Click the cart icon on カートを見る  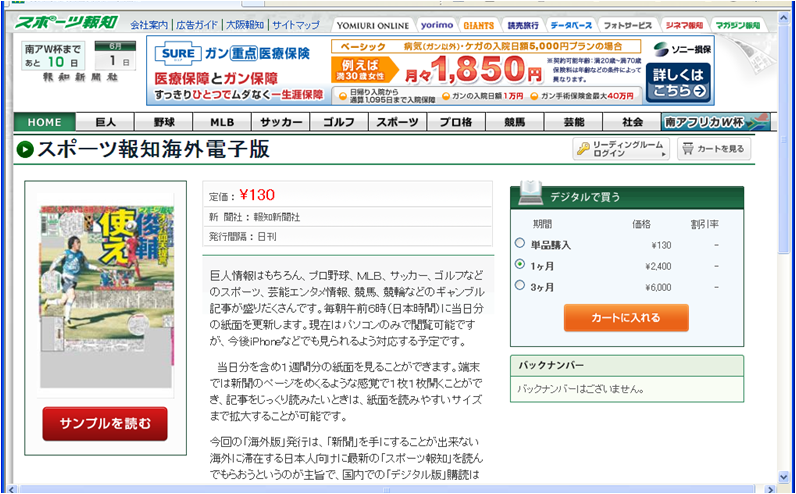tap(688, 149)
